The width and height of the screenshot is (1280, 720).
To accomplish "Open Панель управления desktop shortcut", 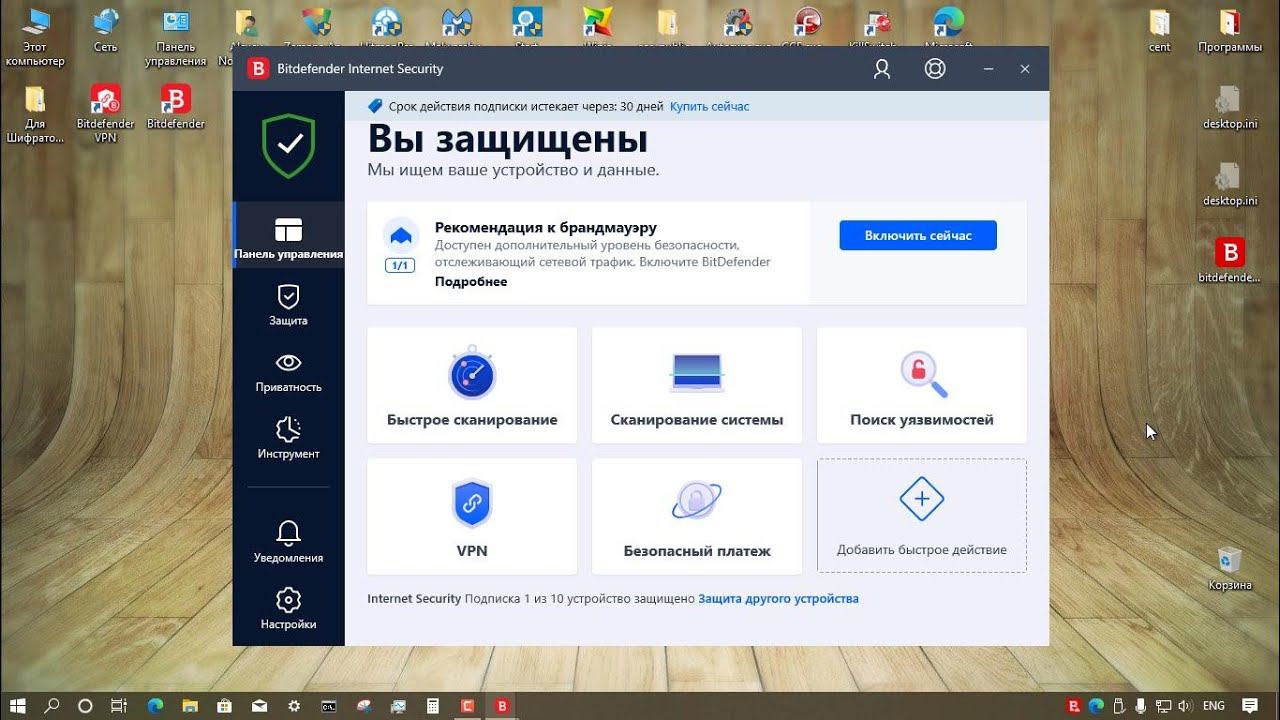I will (x=175, y=38).
